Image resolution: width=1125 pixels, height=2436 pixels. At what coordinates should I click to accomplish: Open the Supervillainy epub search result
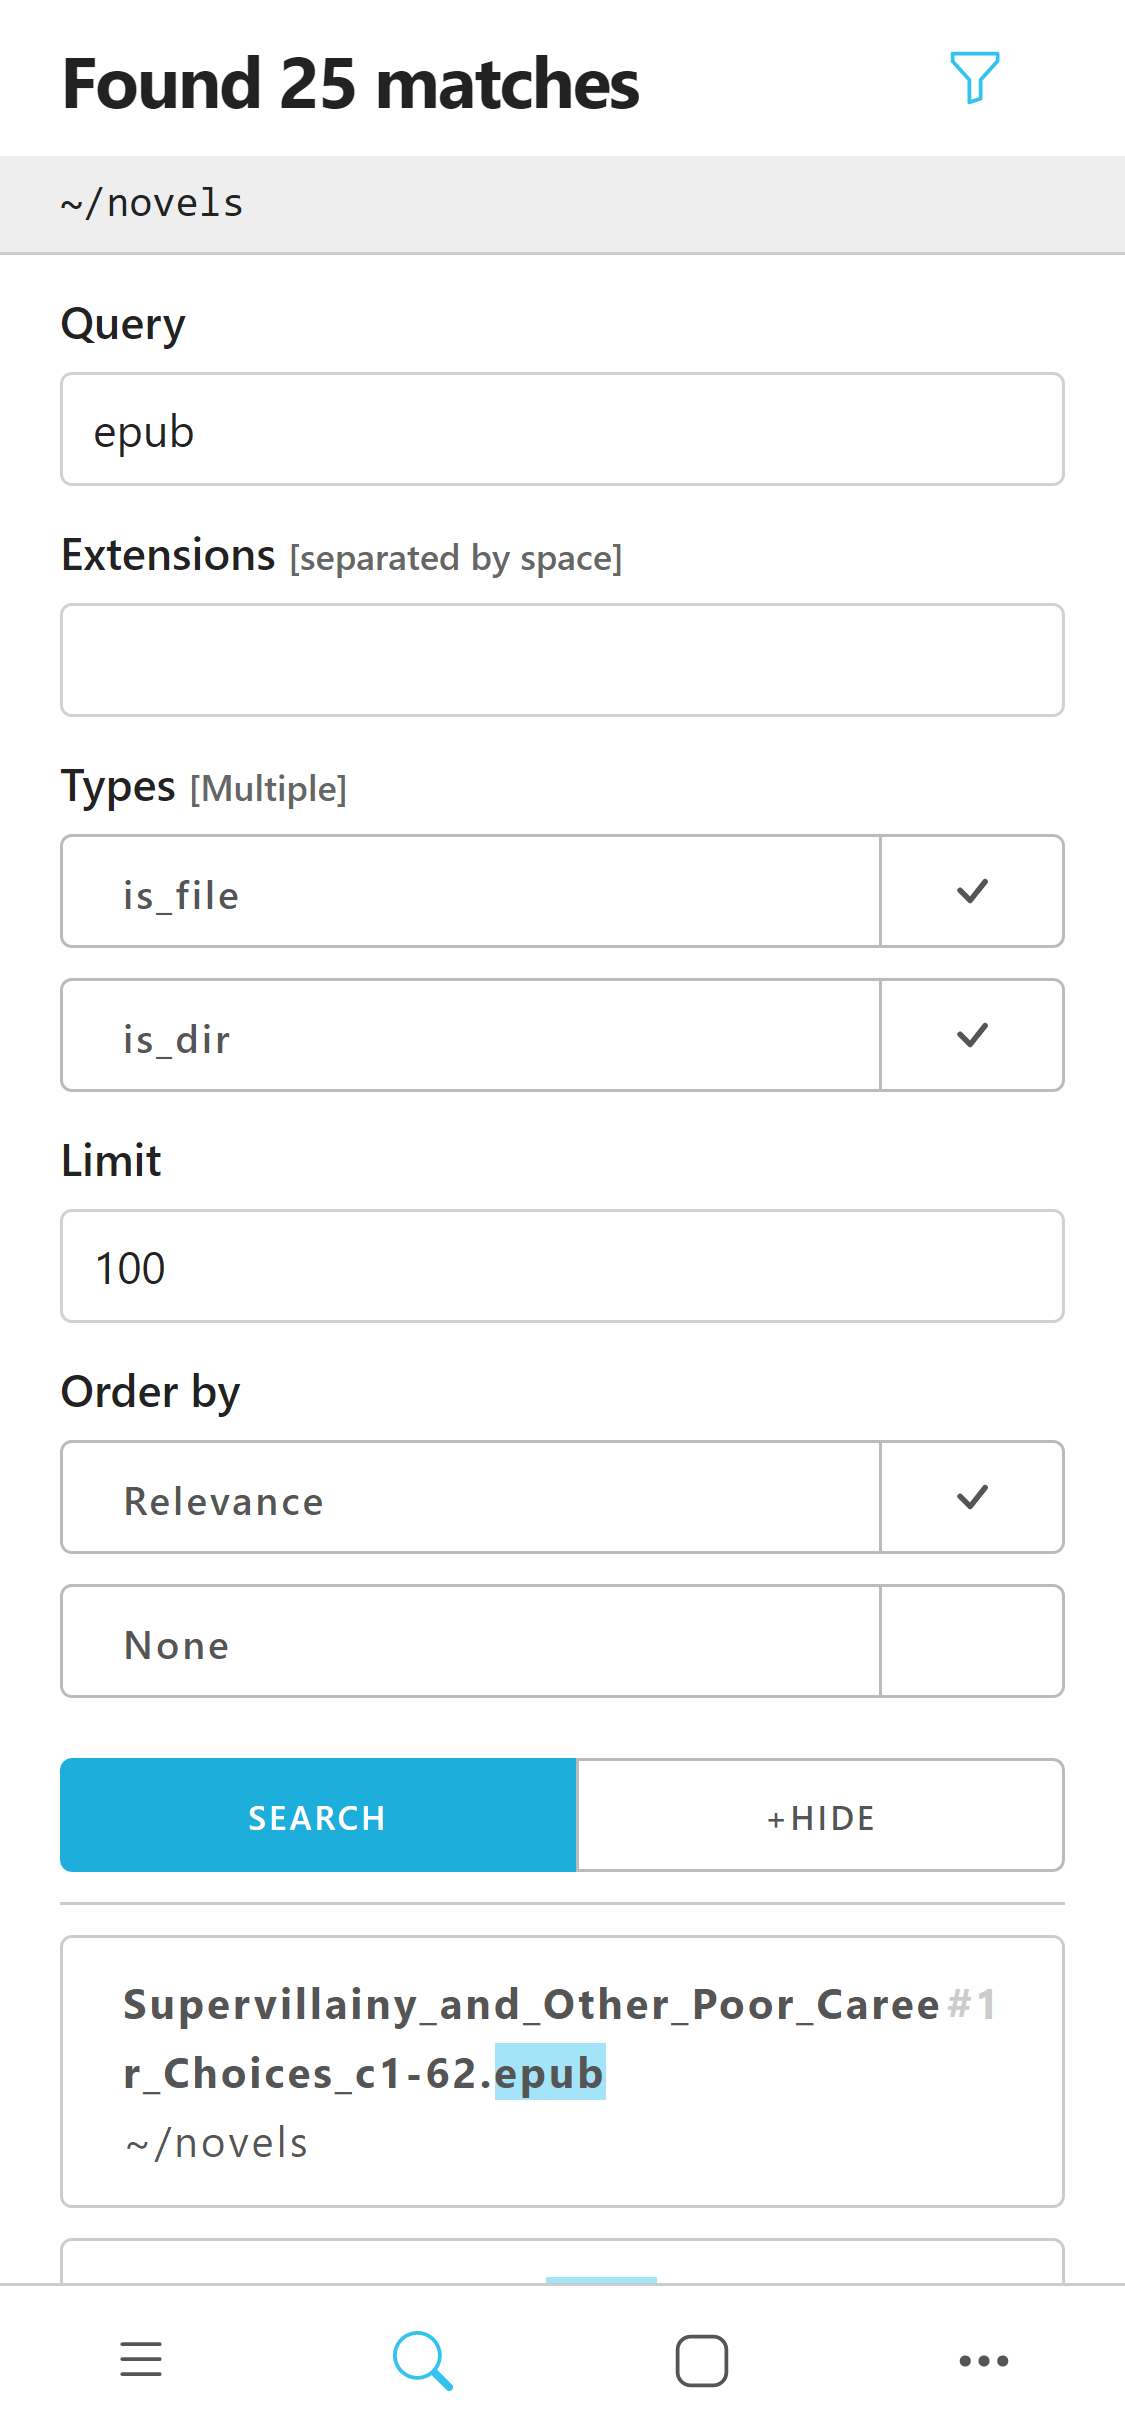tap(562, 2072)
